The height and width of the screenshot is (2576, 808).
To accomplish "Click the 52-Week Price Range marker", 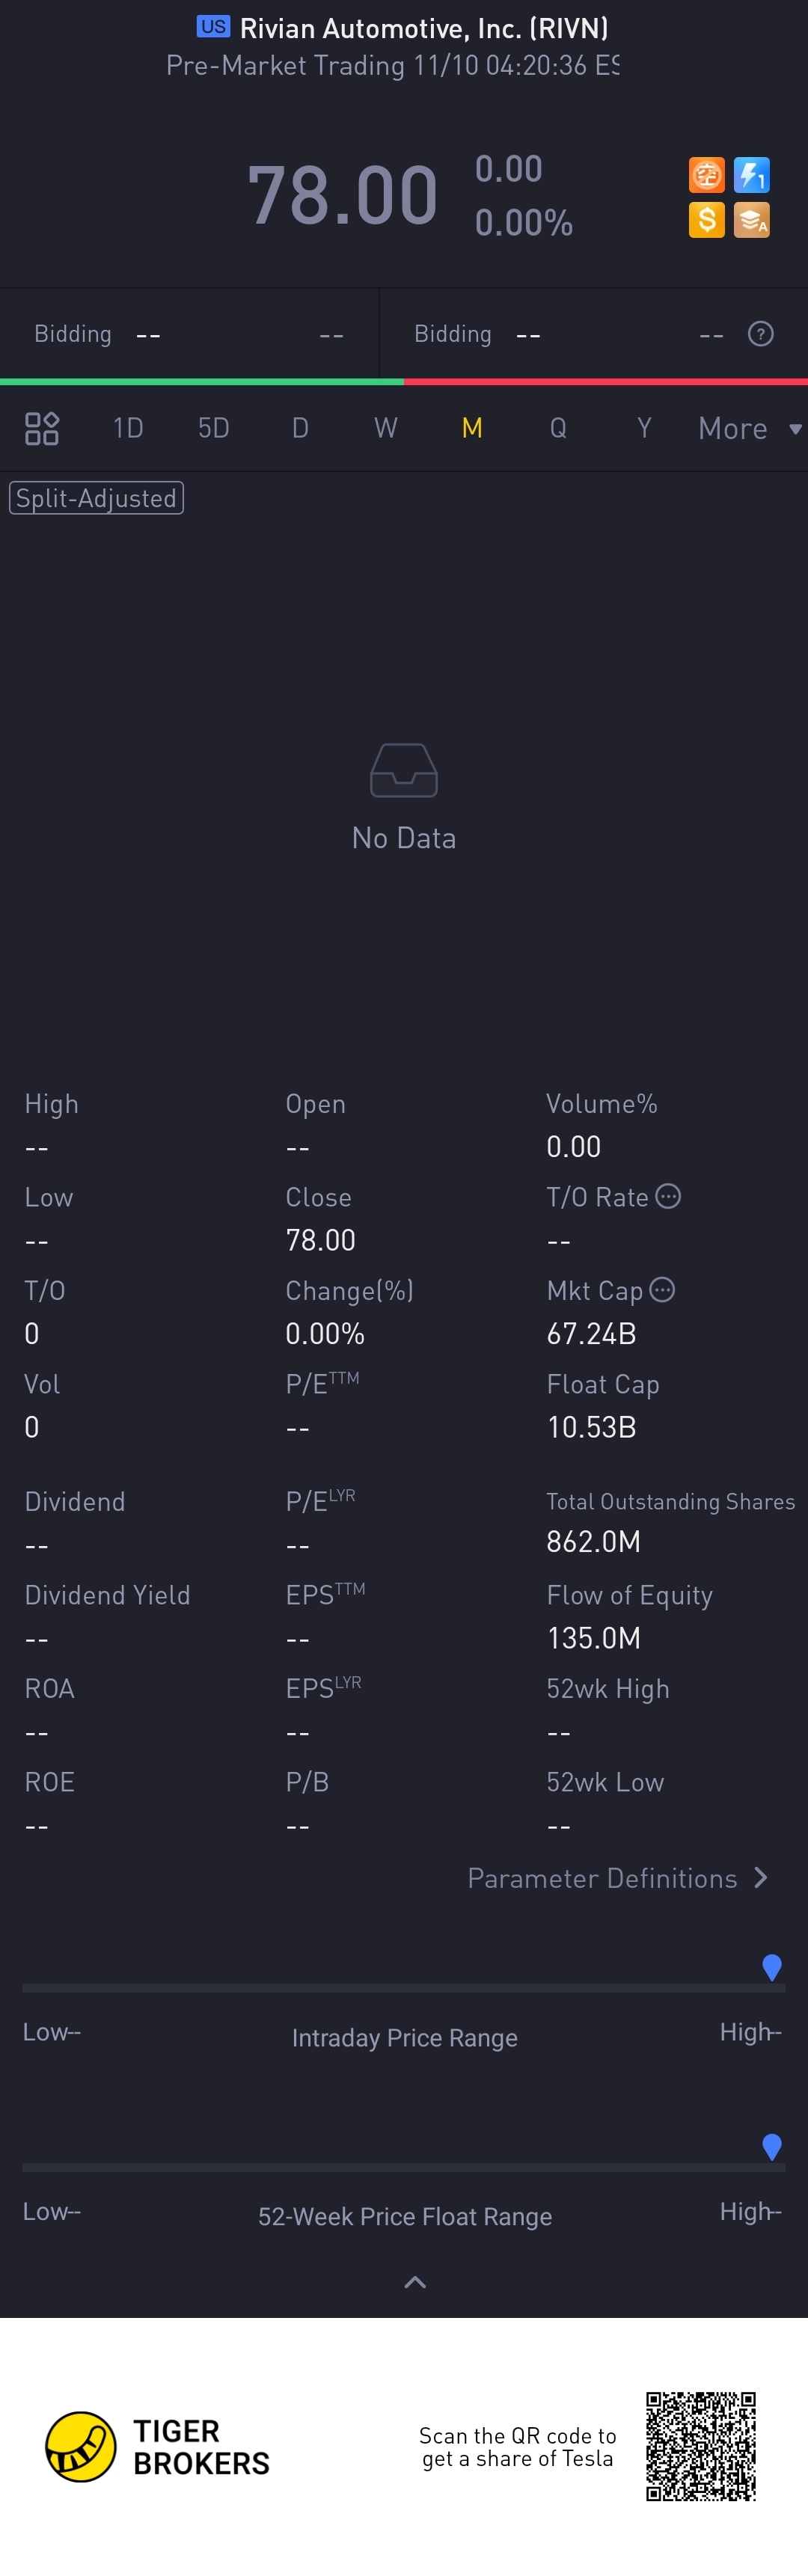I will [771, 2145].
